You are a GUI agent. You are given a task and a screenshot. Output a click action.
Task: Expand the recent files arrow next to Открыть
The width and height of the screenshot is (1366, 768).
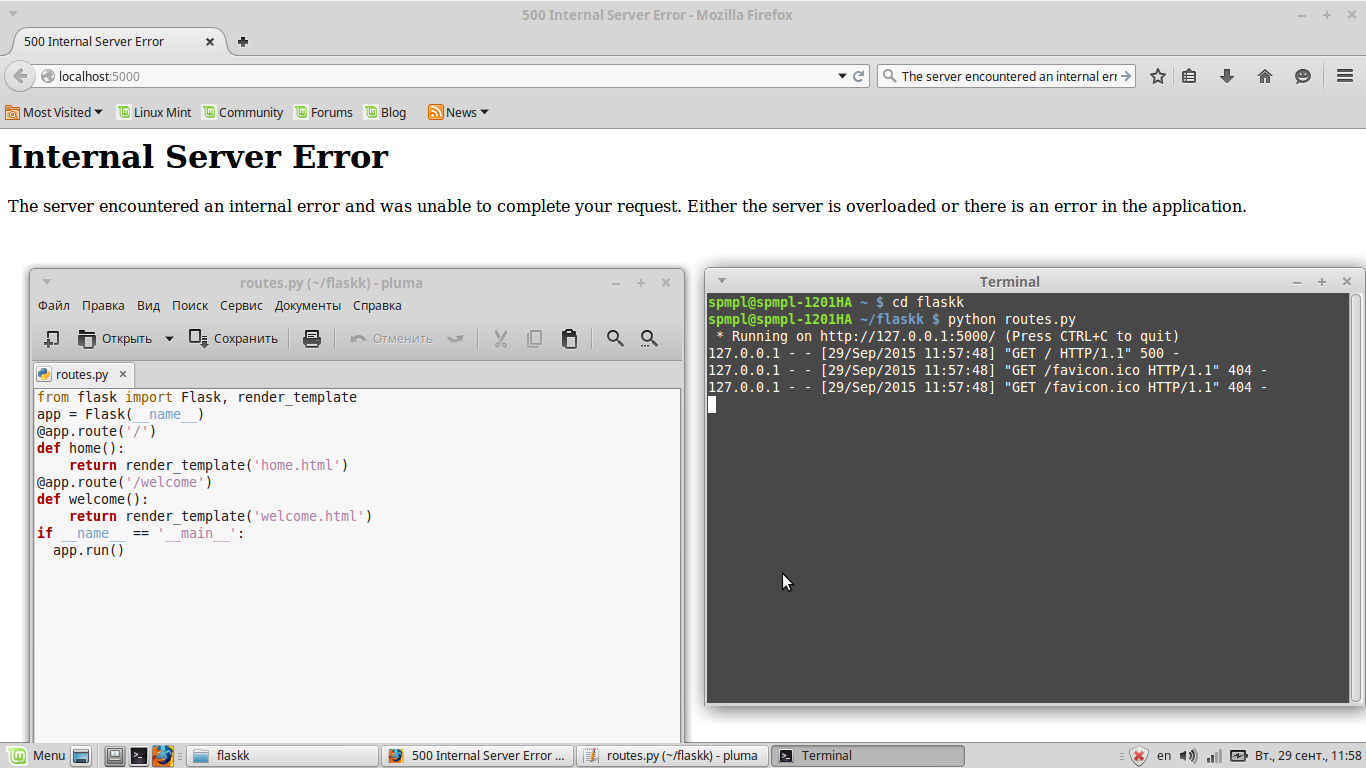pos(169,339)
